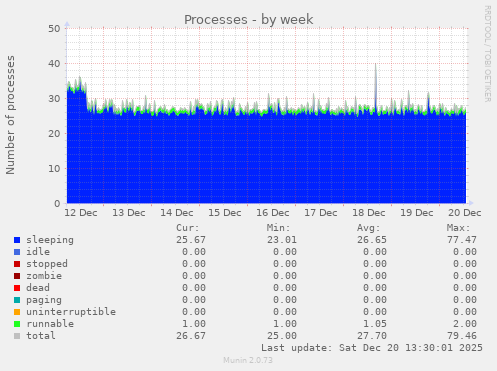This screenshot has width=497, height=371.
Task: Click total current value 26.67
Action: (x=191, y=336)
